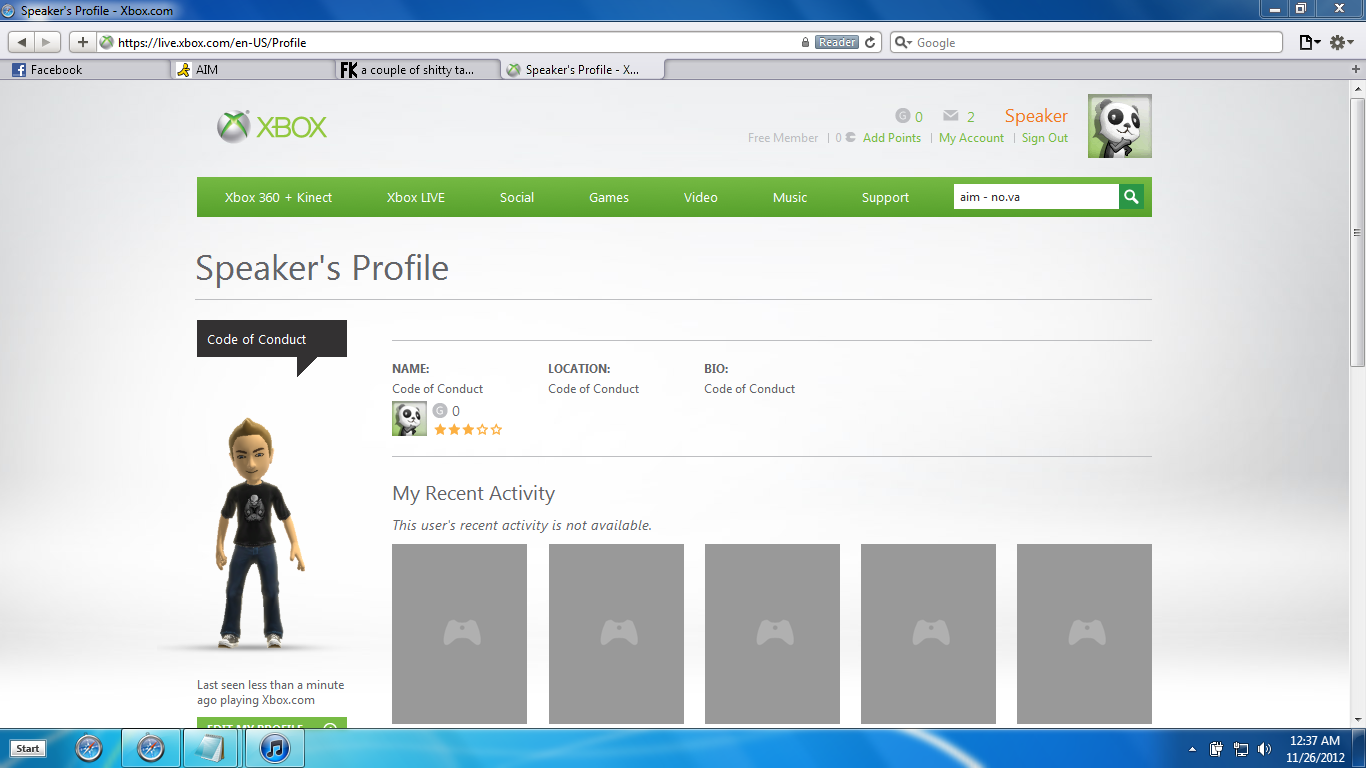The height and width of the screenshot is (768, 1366).
Task: Click 'Code of Conduct' under BIO
Action: tap(749, 389)
